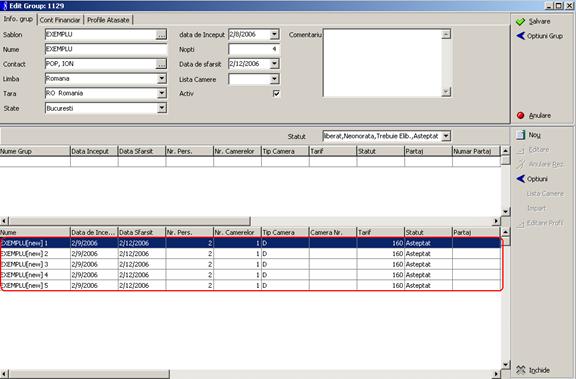Expand the Lista Camere dropdown
Viewport: 576px width, 379px height.
[x=274, y=79]
